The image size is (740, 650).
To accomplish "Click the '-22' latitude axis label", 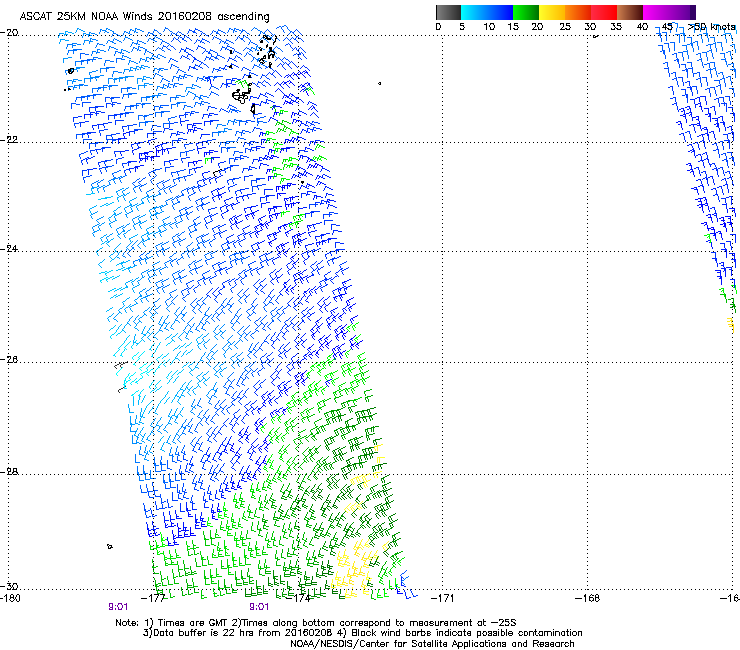I will [x=9, y=140].
